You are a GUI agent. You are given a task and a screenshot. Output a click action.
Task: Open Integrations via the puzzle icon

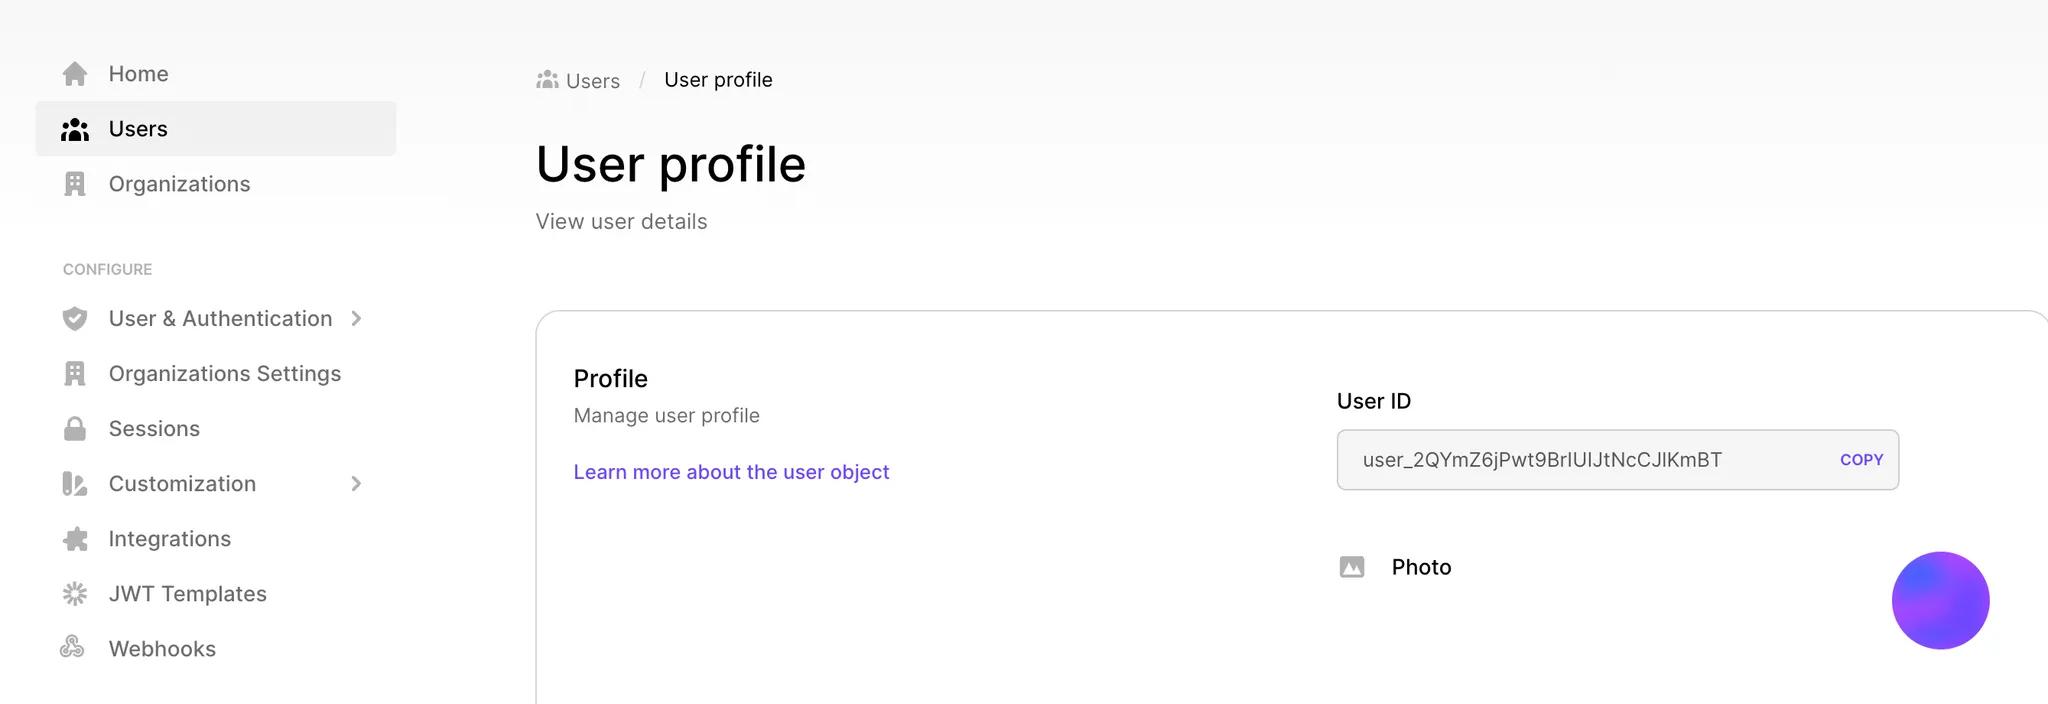[x=74, y=538]
